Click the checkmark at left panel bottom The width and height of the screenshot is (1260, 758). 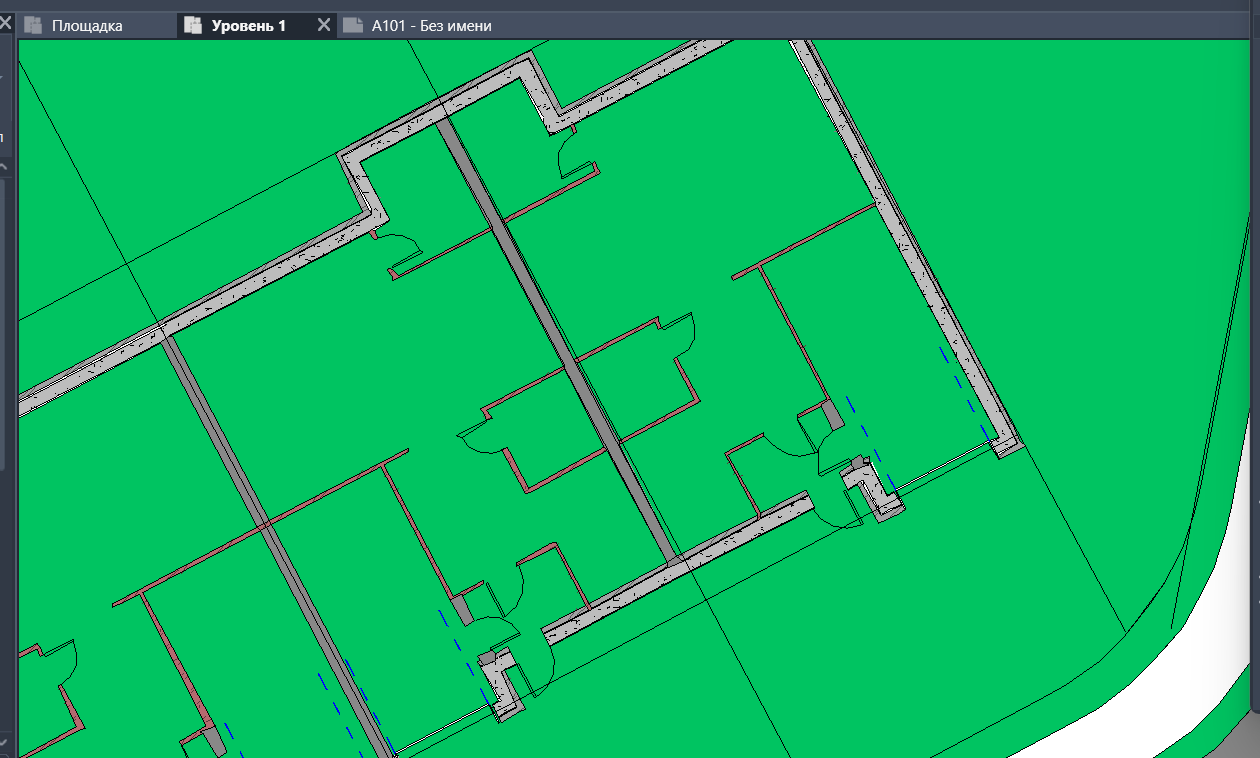pyautogui.click(x=3, y=742)
